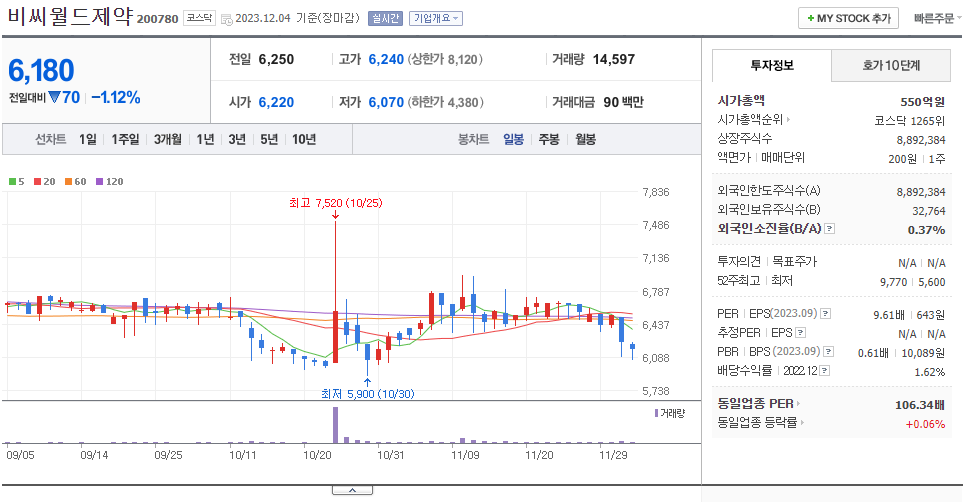Click the orange 60-day moving average swatch
This screenshot has height=502, width=965.
pyautogui.click(x=68, y=181)
